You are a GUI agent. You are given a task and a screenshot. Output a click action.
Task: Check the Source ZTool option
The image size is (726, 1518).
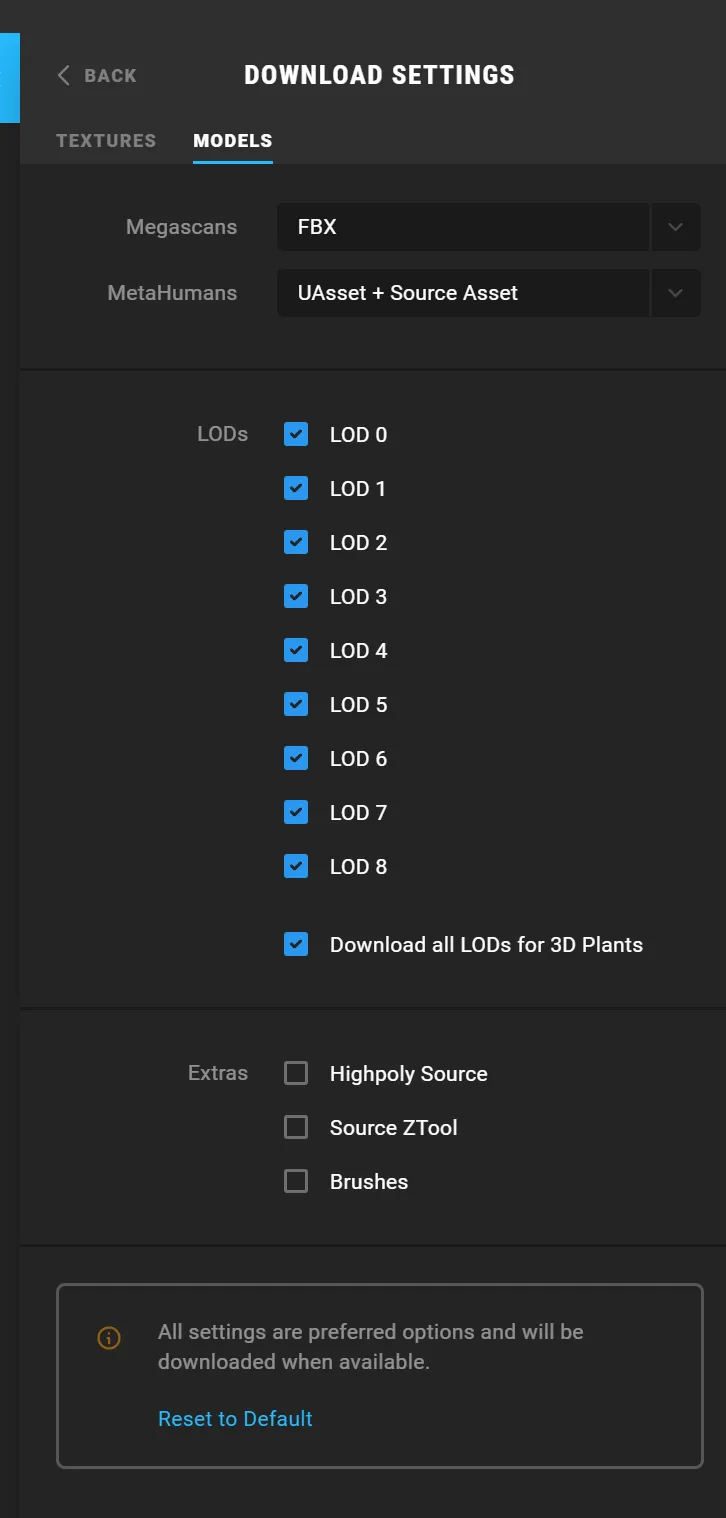tap(296, 1127)
